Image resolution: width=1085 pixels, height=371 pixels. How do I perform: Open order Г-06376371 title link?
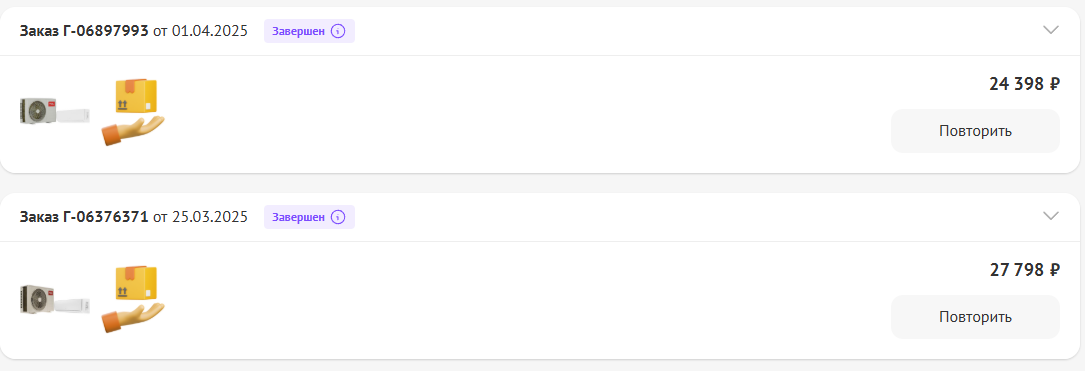[84, 217]
